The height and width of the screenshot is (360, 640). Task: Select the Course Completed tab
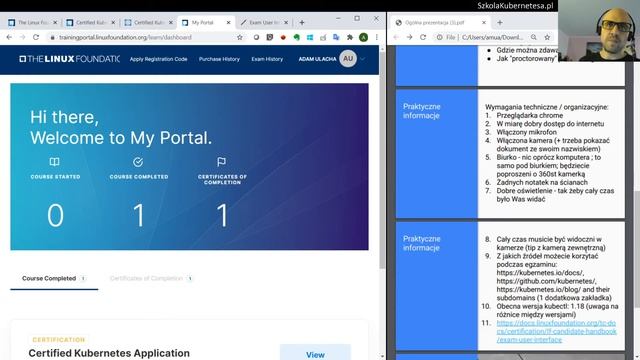click(54, 278)
